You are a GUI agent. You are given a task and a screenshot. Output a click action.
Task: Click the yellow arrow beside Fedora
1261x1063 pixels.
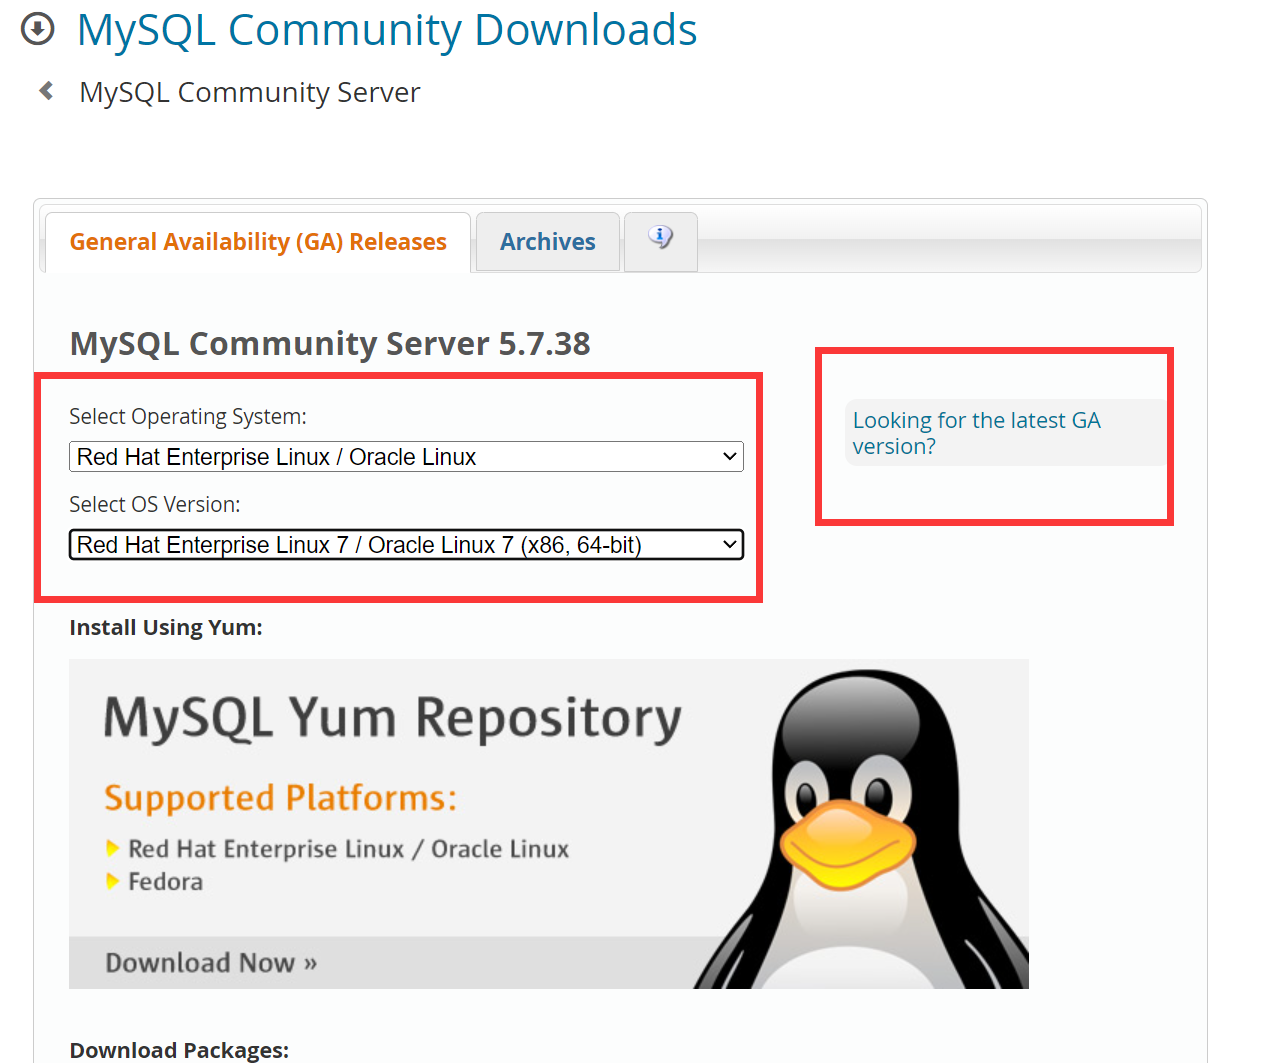coord(112,880)
